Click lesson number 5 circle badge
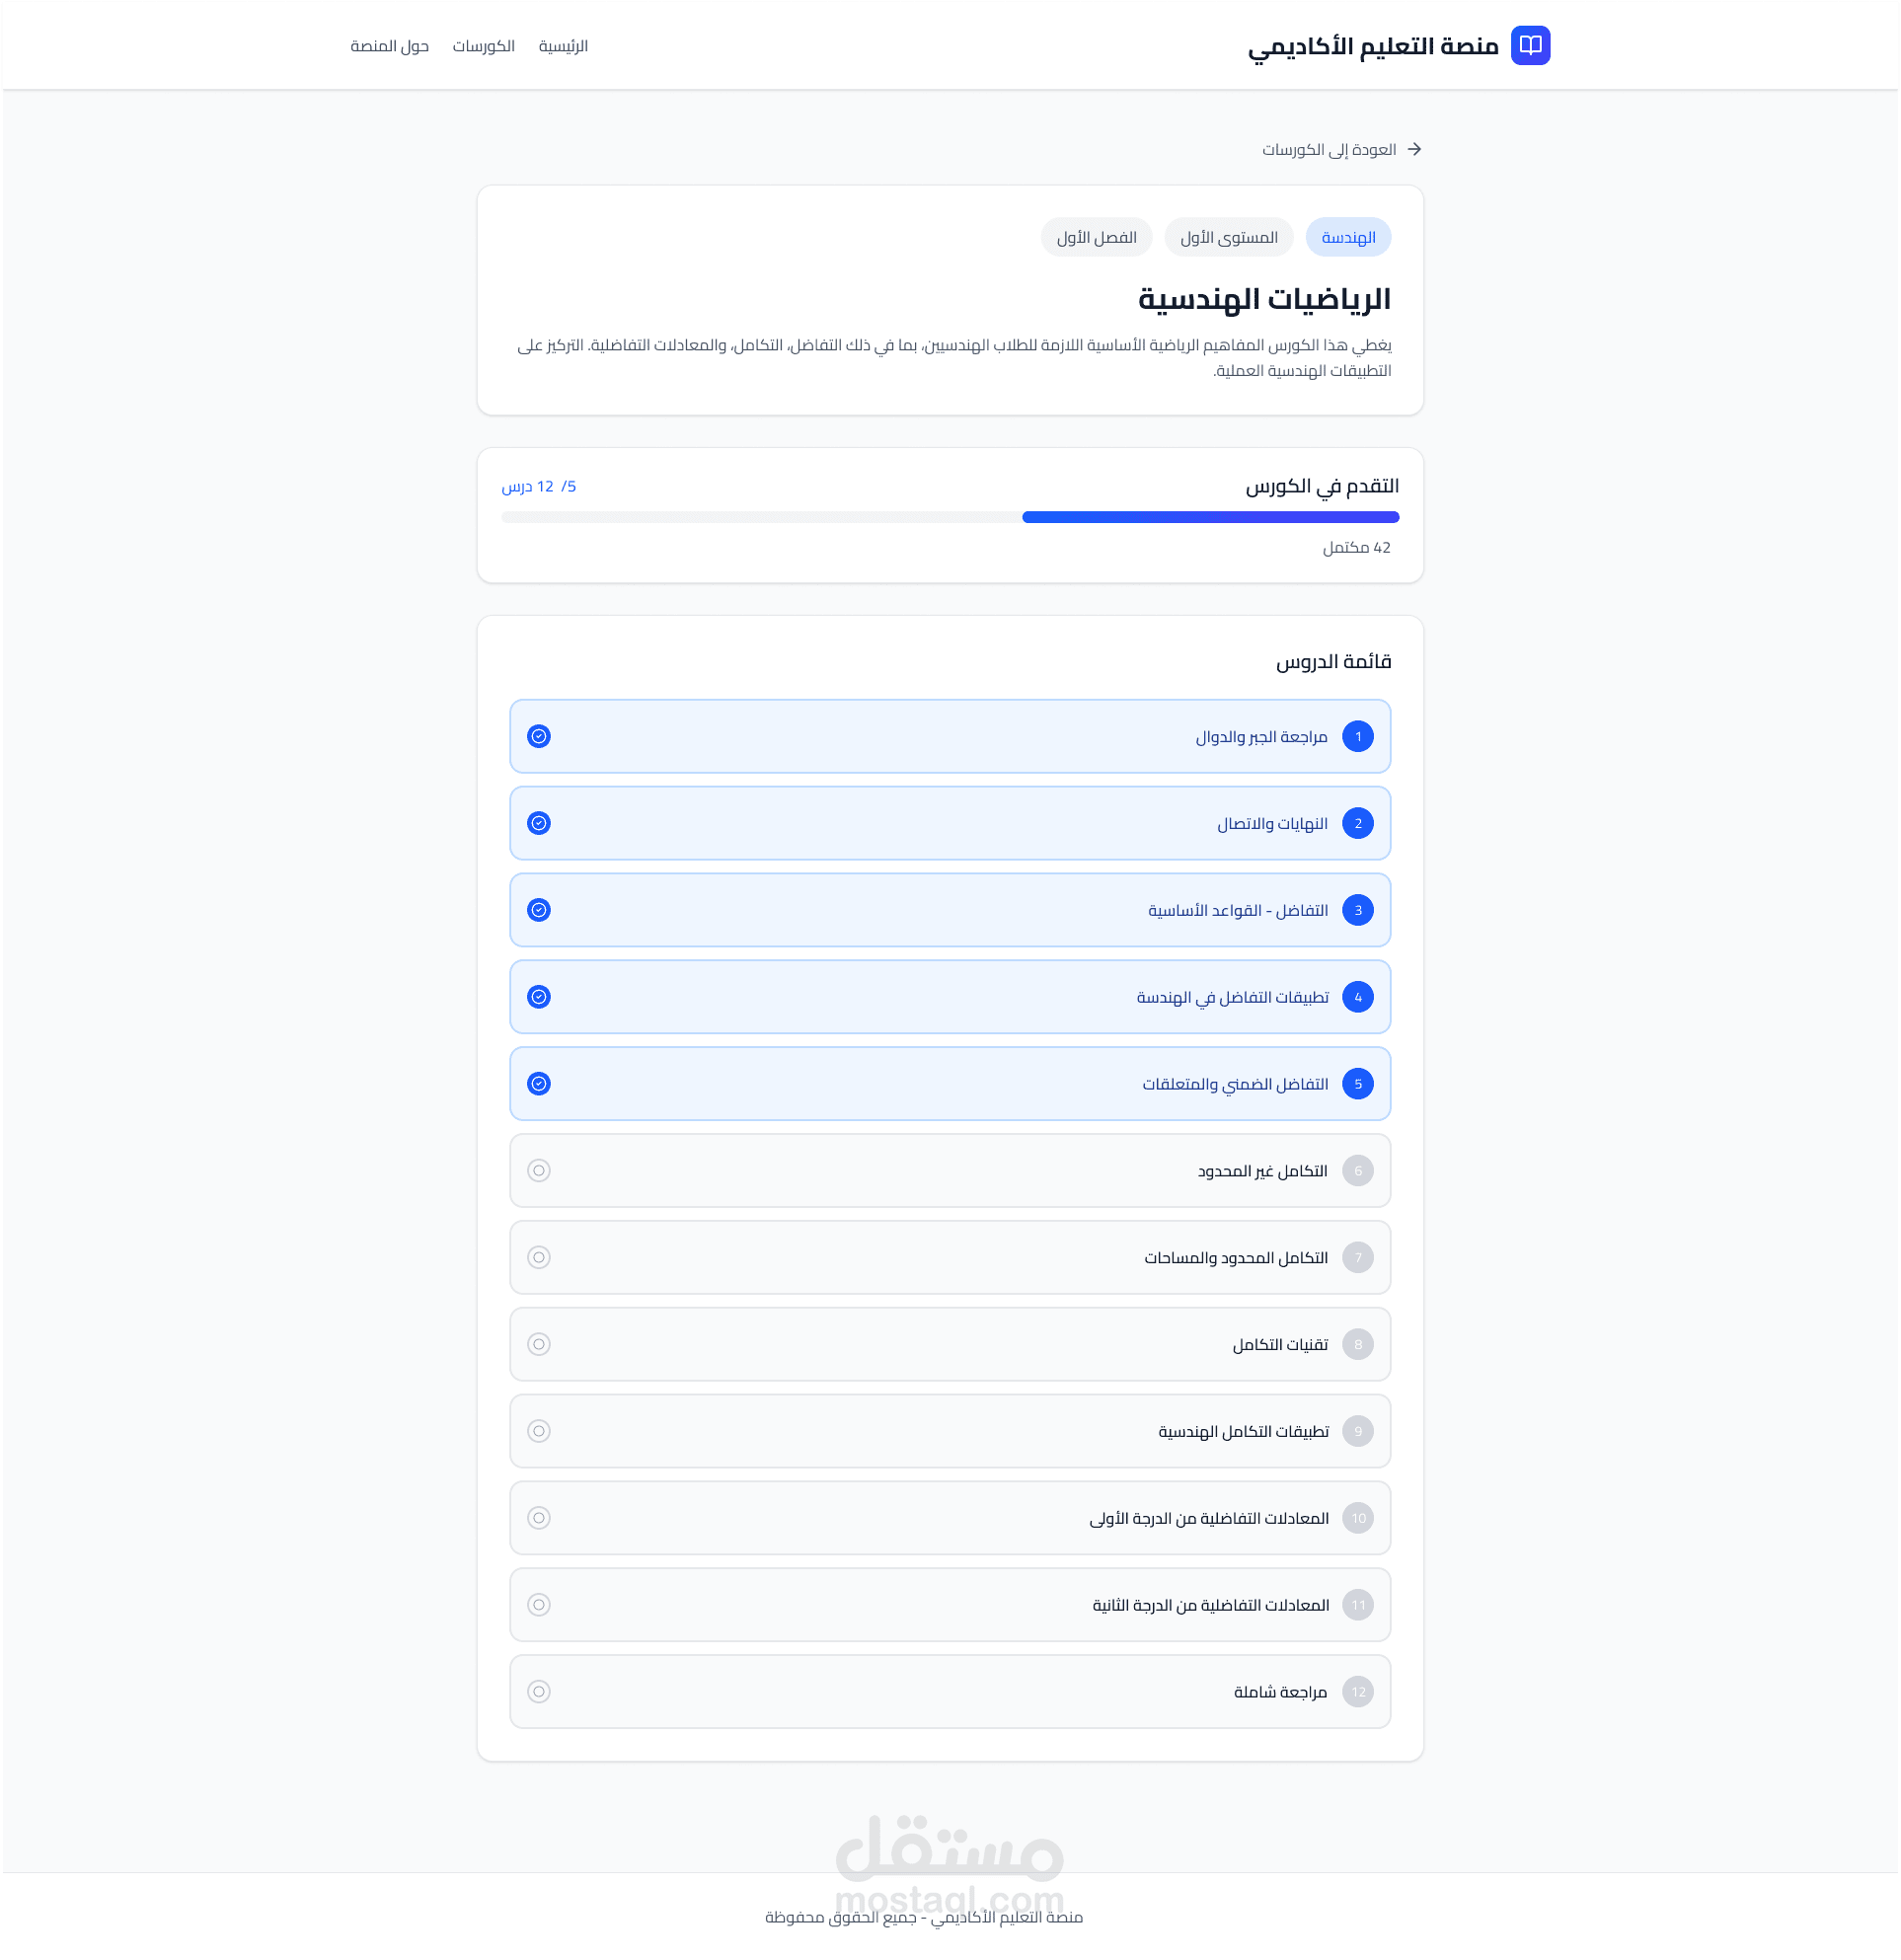 tap(1357, 1084)
